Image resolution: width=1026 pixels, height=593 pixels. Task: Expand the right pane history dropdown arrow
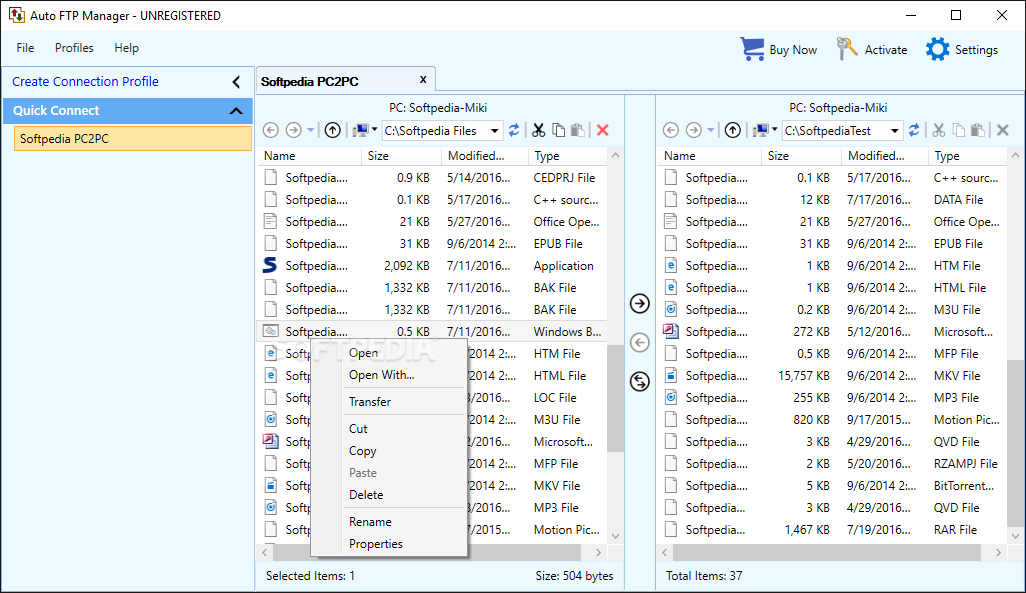pos(711,130)
